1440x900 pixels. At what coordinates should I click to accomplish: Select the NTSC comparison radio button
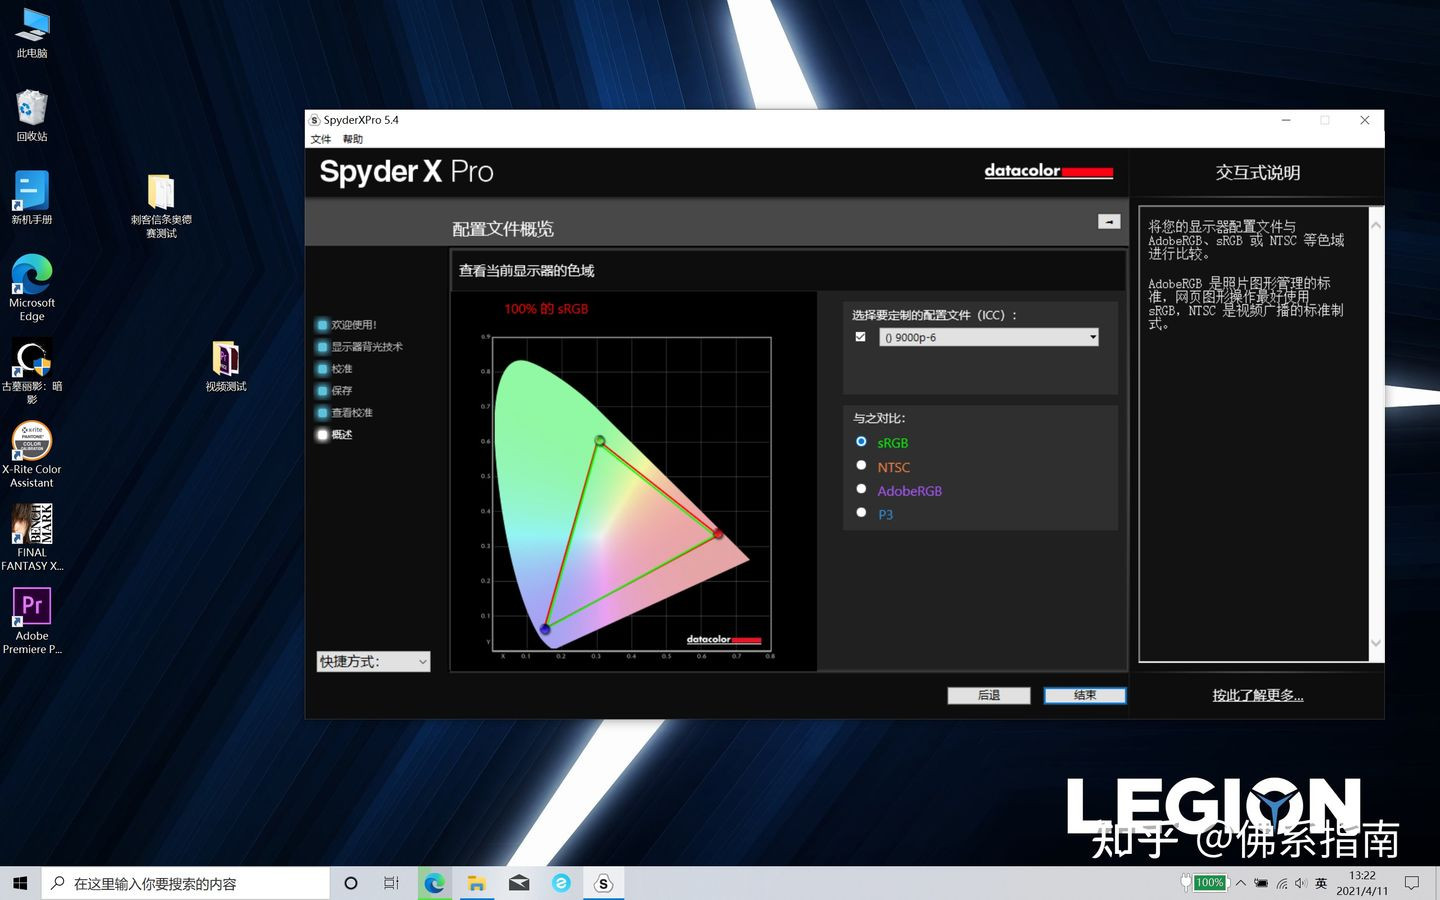[x=861, y=465]
